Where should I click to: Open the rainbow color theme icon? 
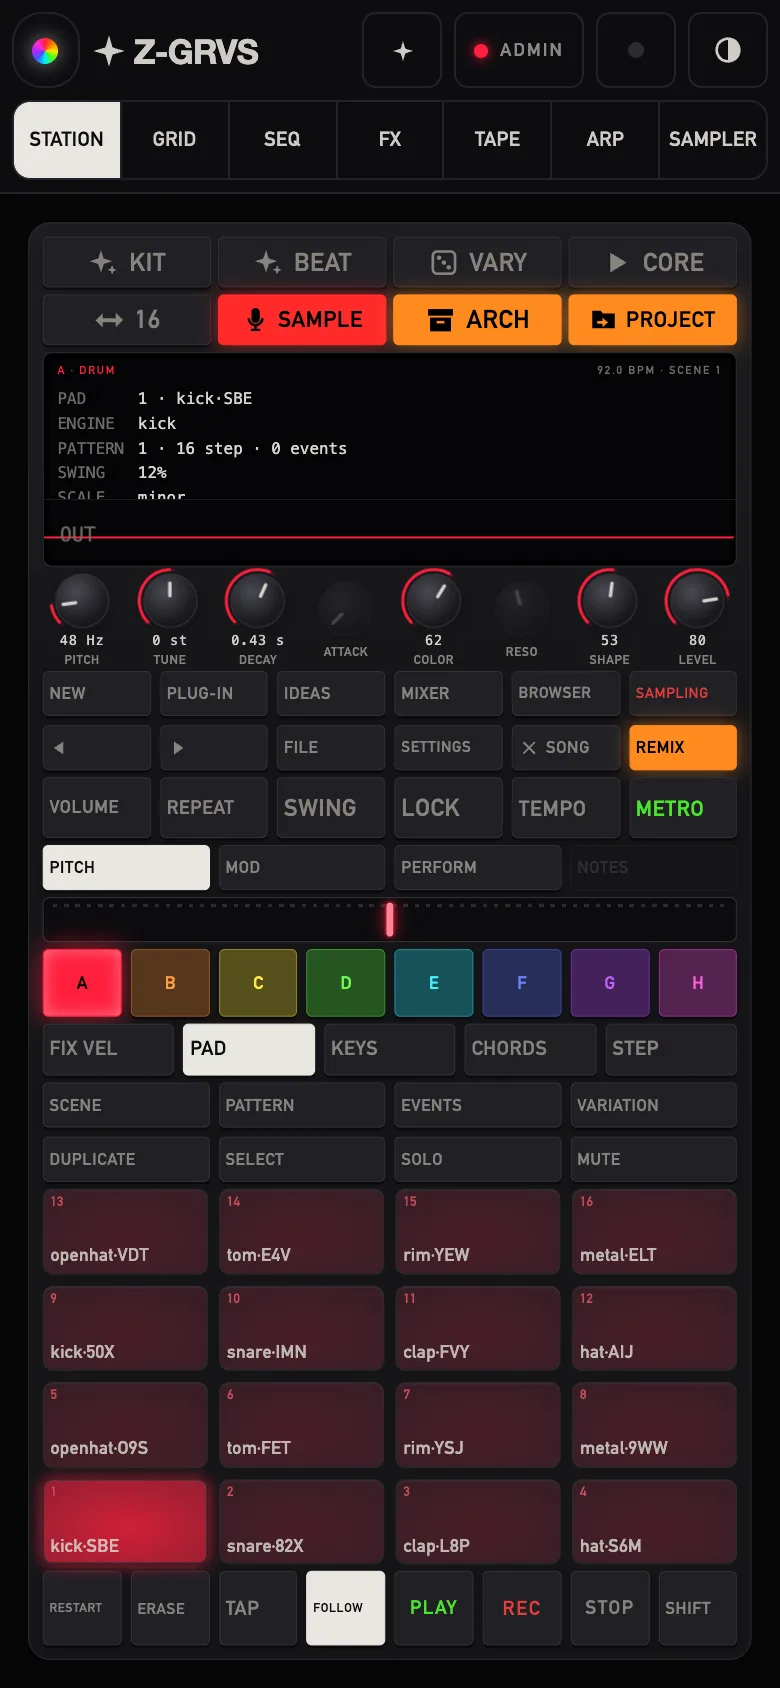click(x=45, y=50)
